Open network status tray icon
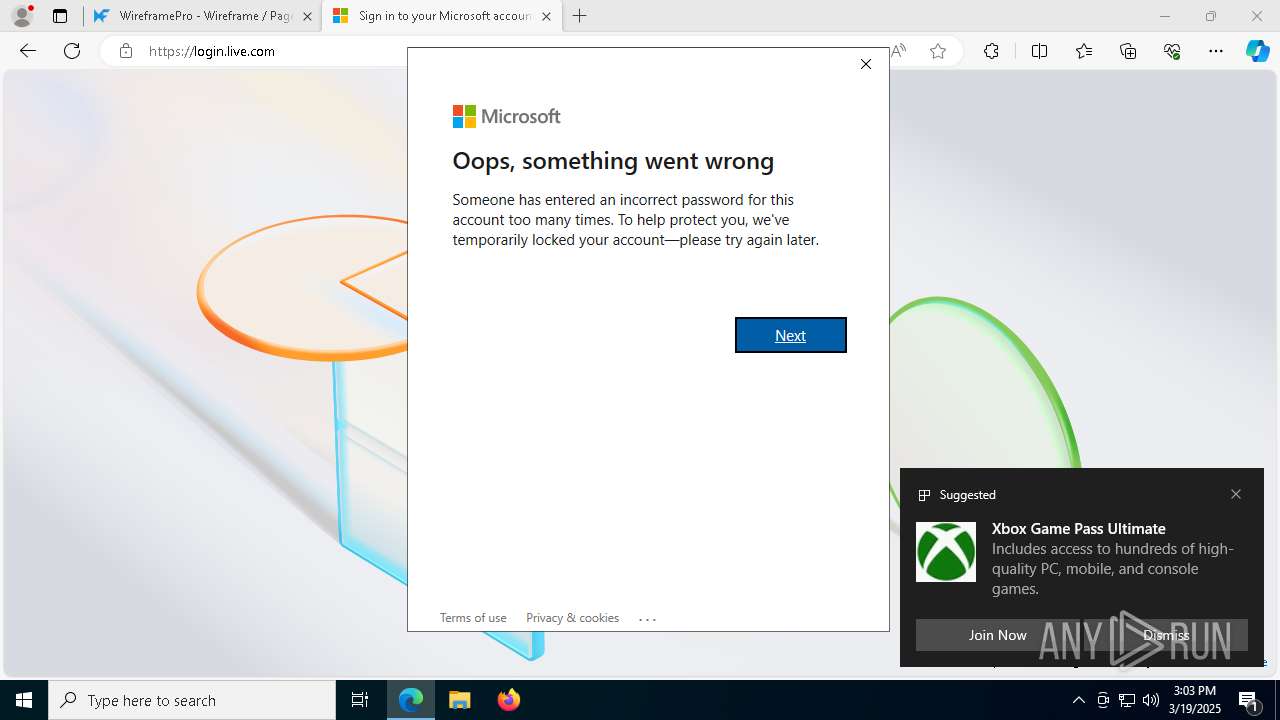Screen dimensions: 1280x720 [x=1127, y=700]
